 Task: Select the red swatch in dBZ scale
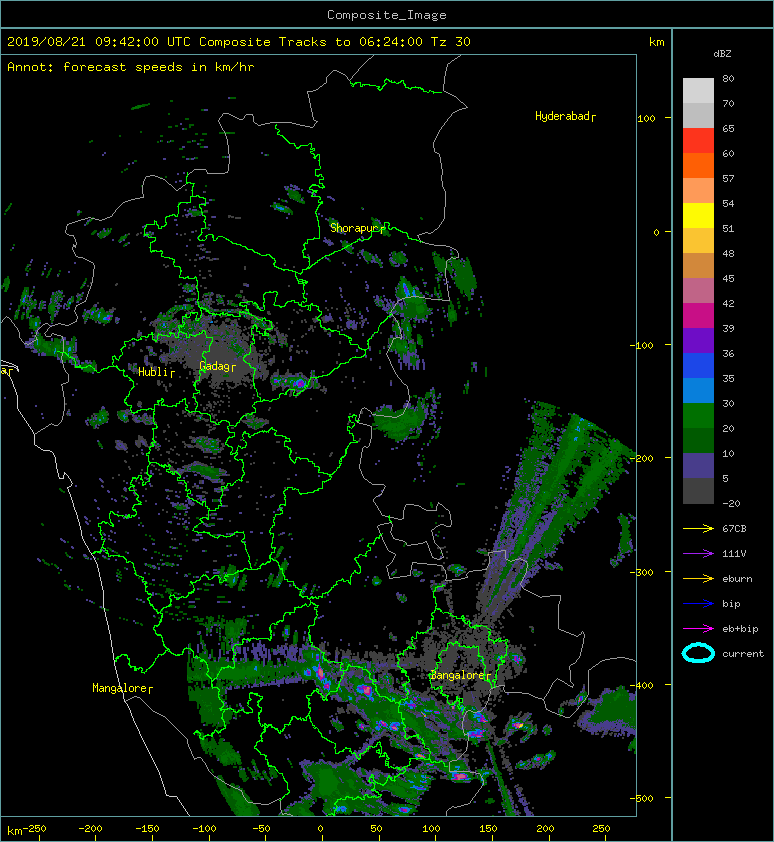click(698, 141)
